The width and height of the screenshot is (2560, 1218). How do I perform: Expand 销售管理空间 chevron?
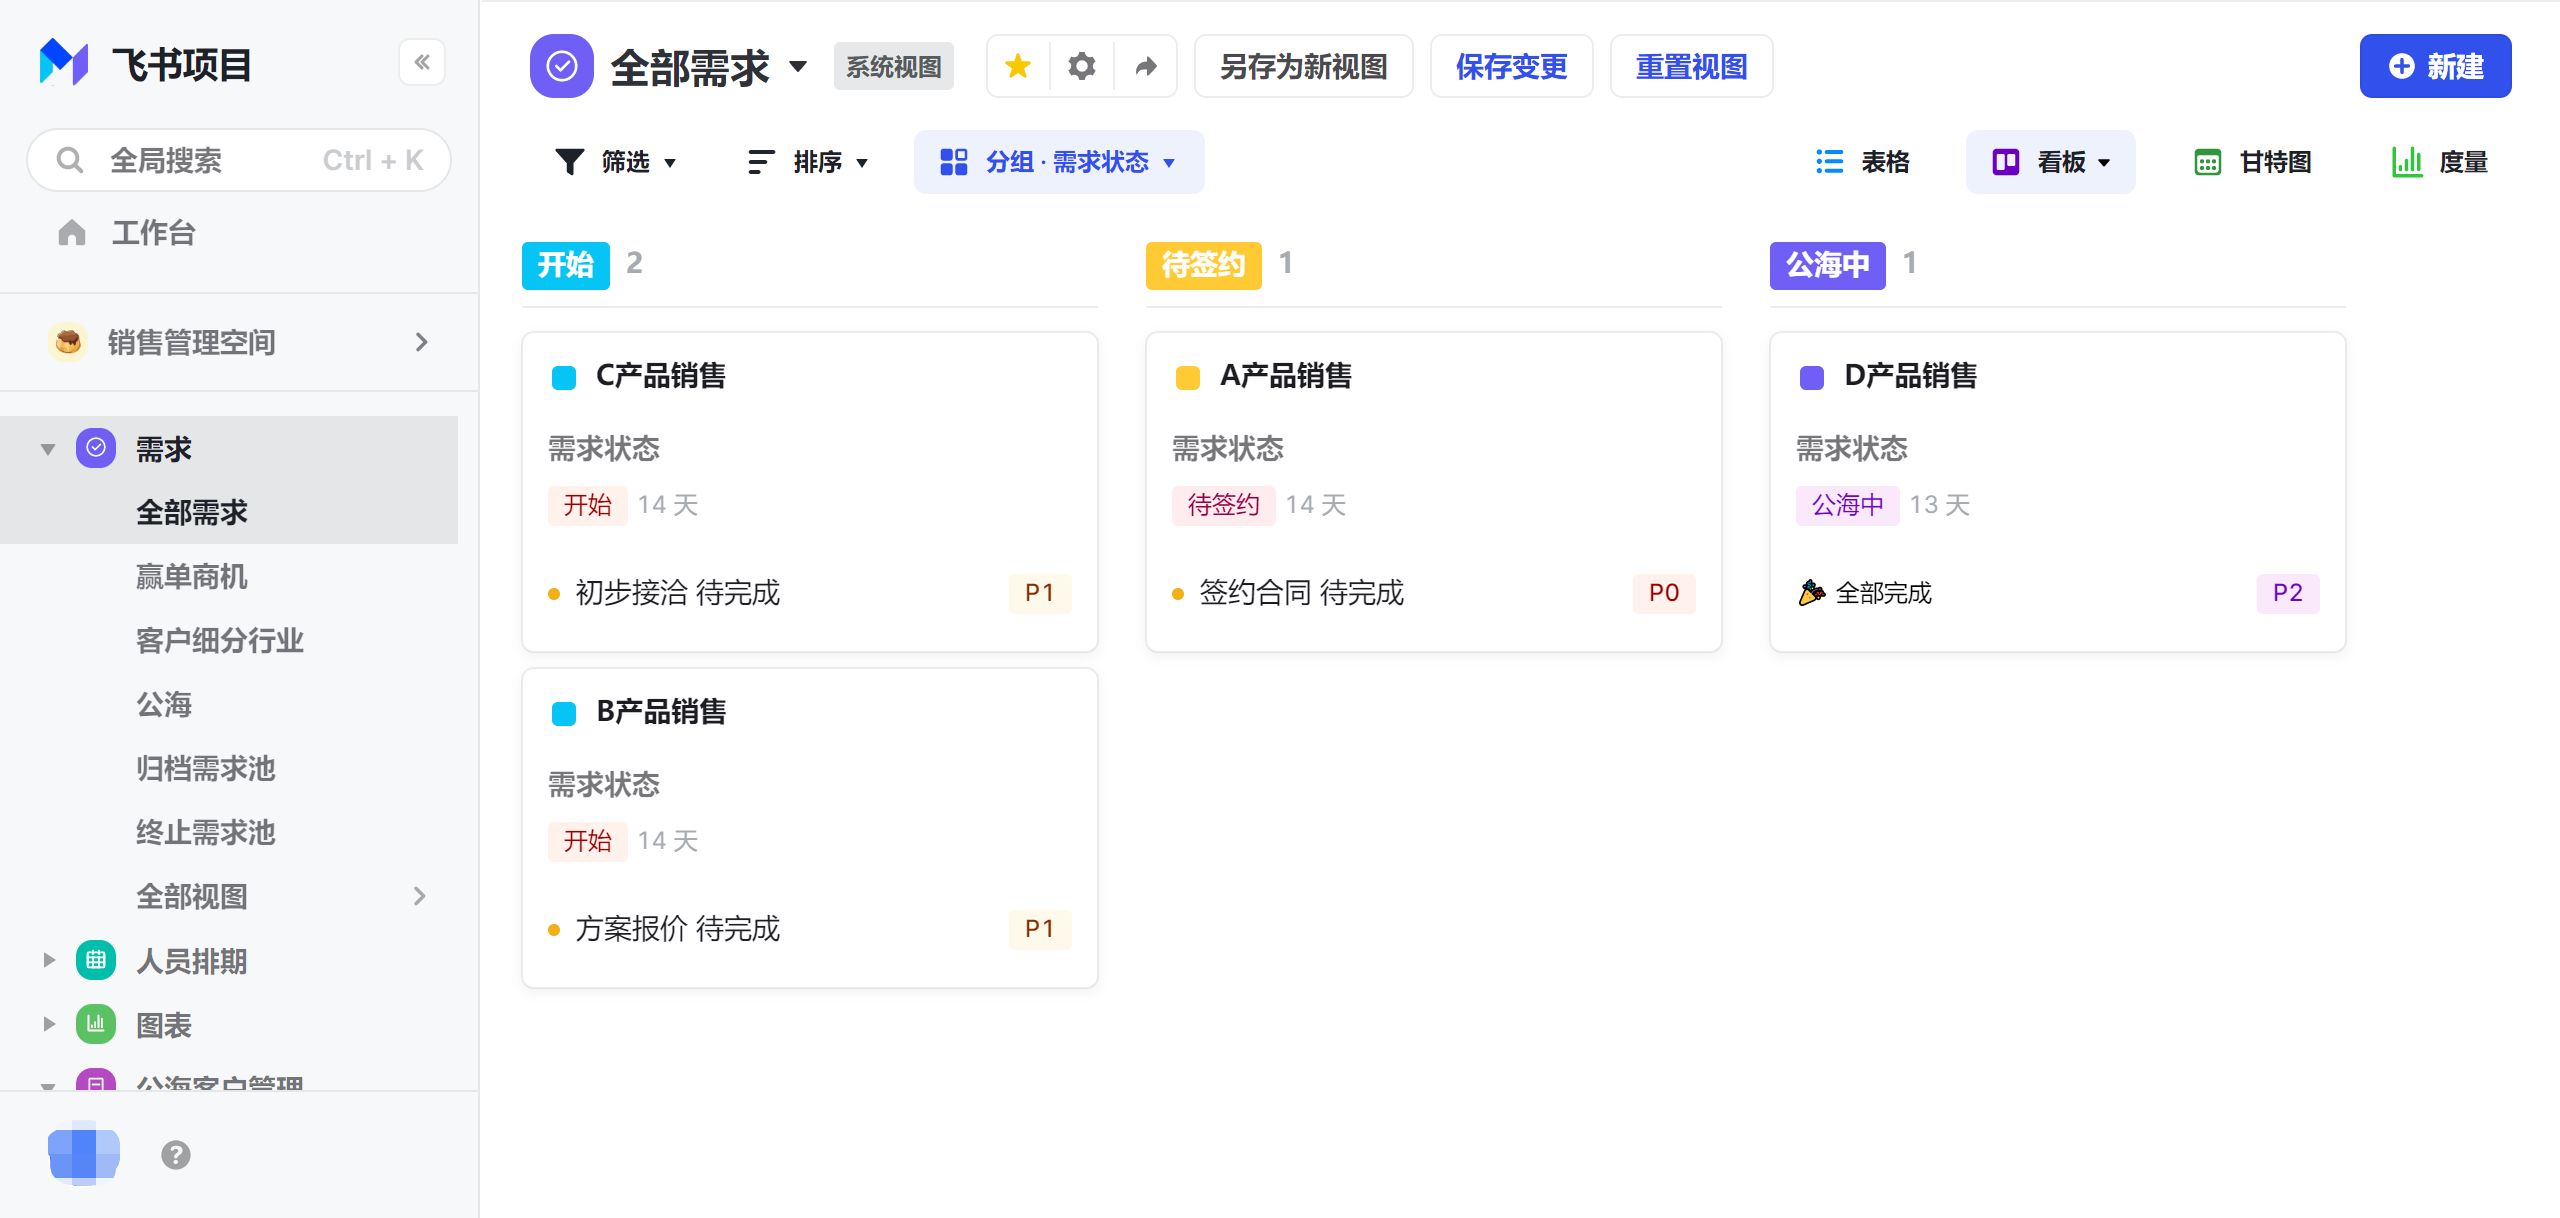(422, 342)
